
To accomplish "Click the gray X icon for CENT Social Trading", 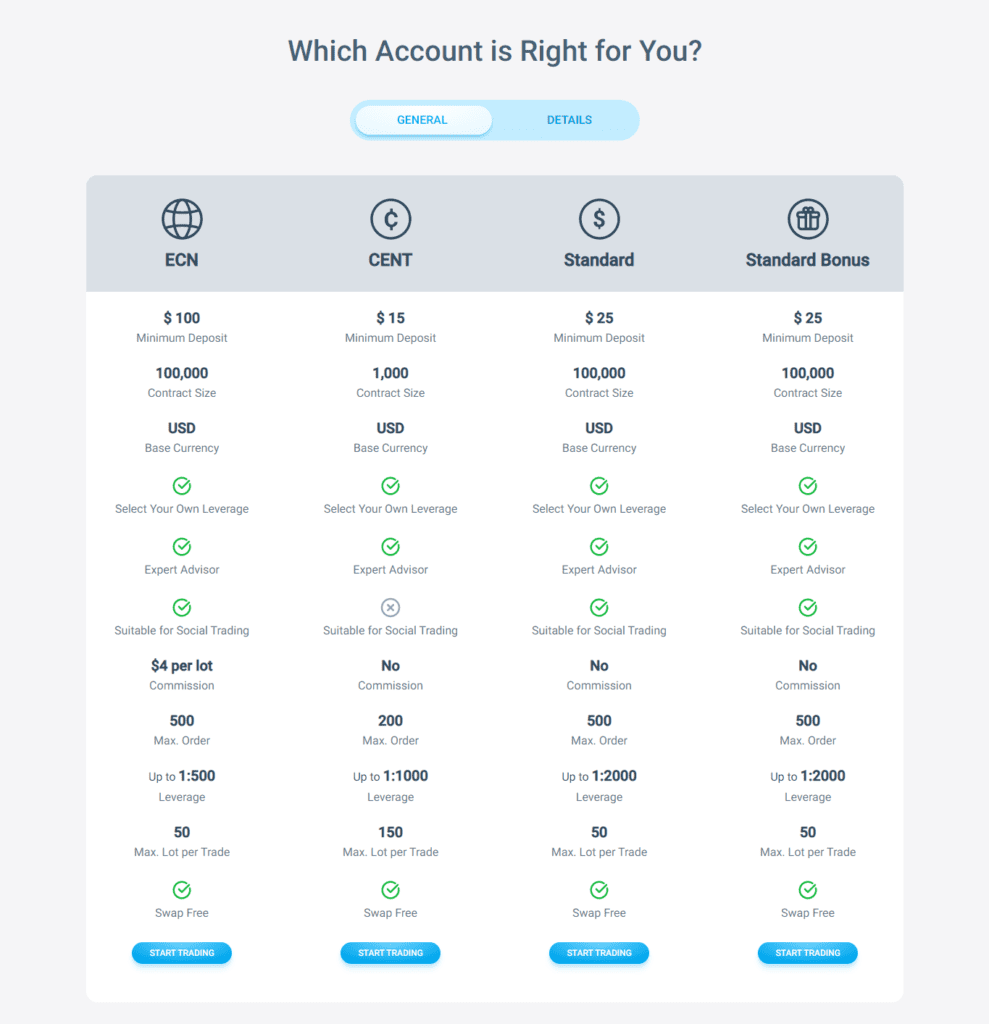I will click(391, 607).
